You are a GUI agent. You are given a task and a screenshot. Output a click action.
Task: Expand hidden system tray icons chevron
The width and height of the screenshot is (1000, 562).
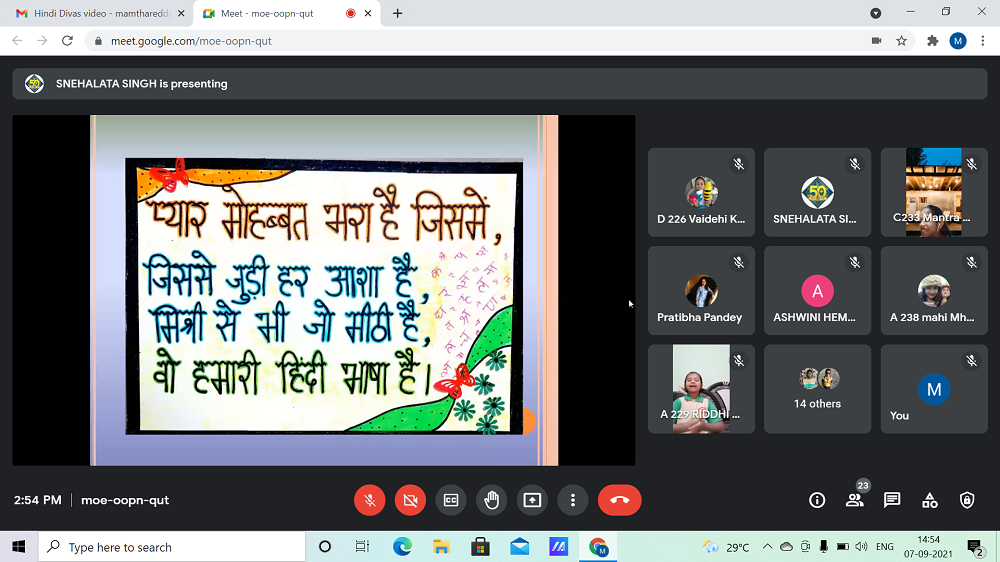click(x=767, y=547)
